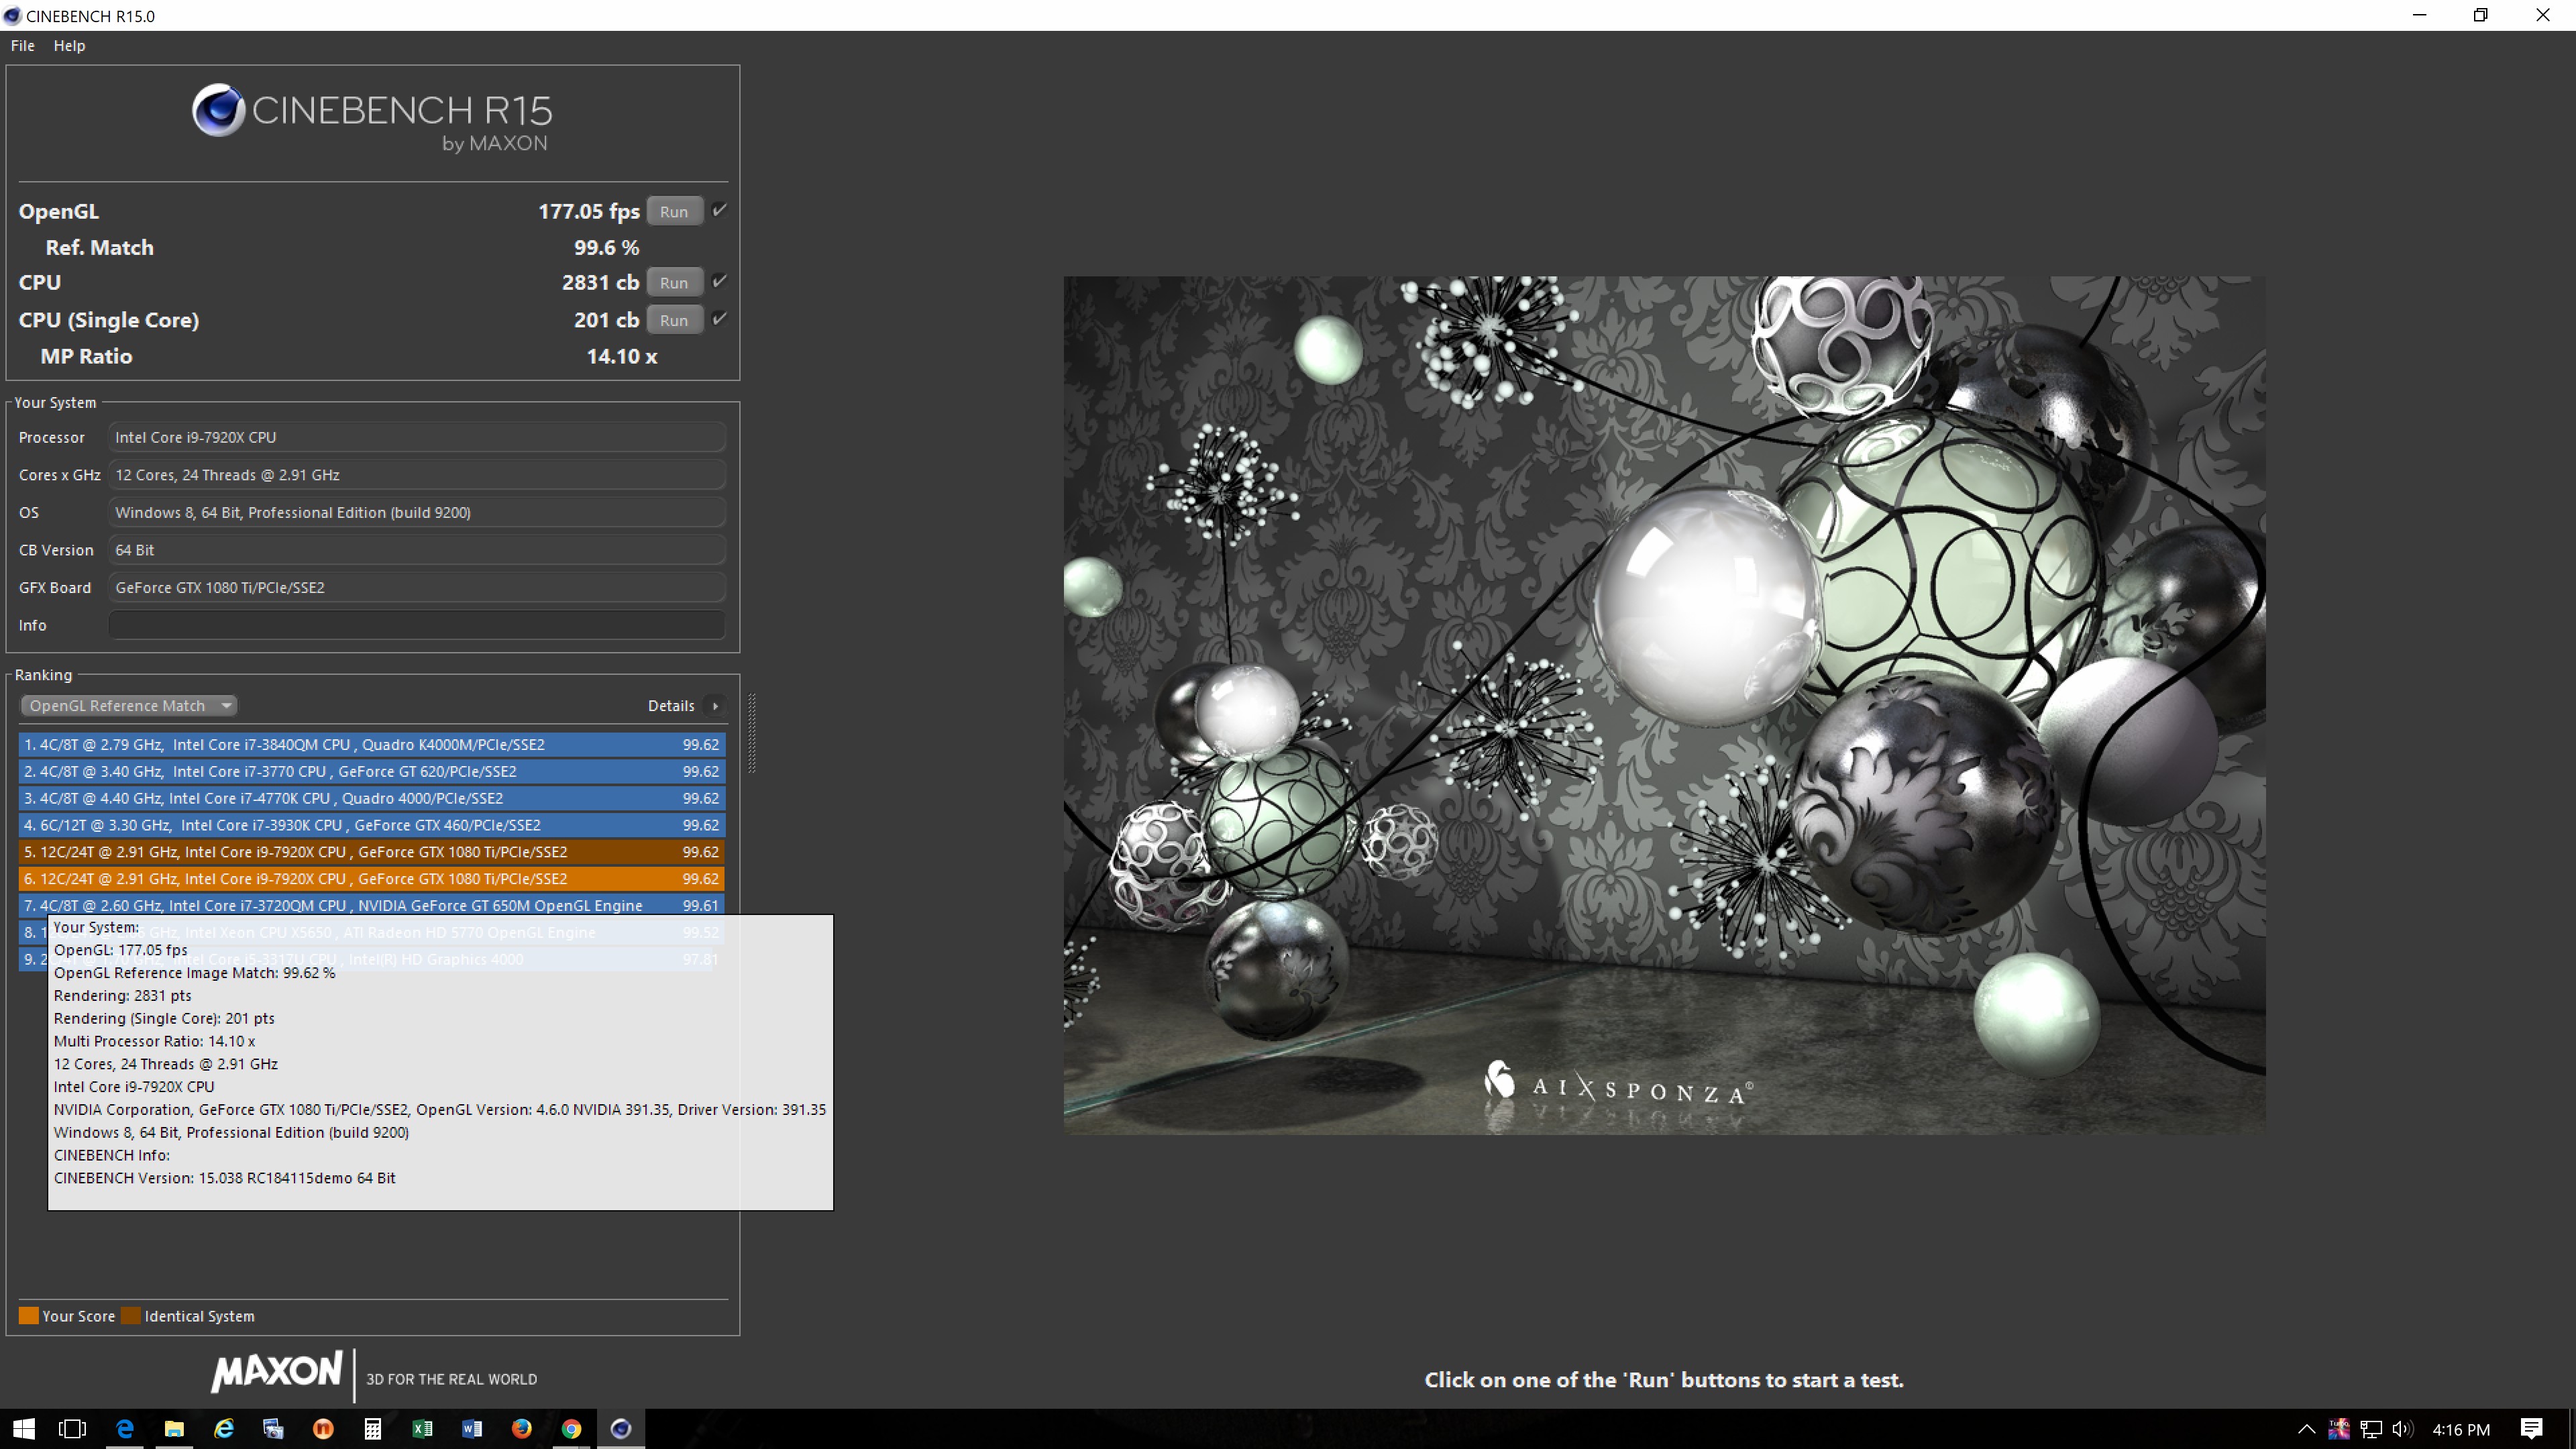Run the OpenGL benchmark test
The image size is (2576, 1449).
(x=674, y=211)
